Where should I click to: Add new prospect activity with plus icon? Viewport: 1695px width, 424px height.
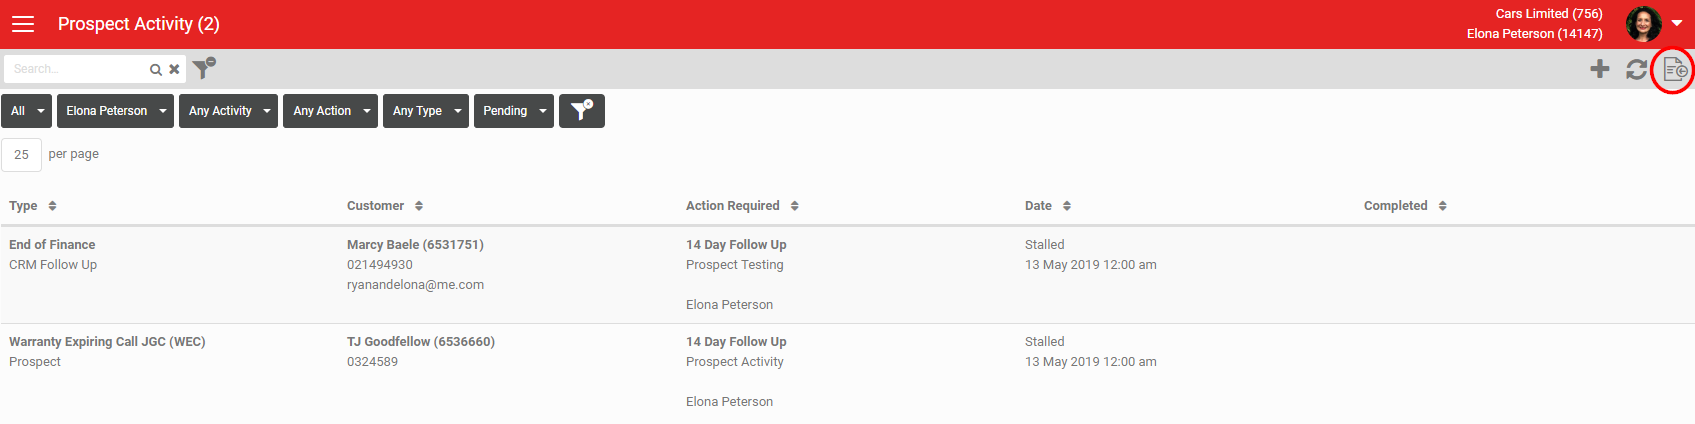(1600, 69)
